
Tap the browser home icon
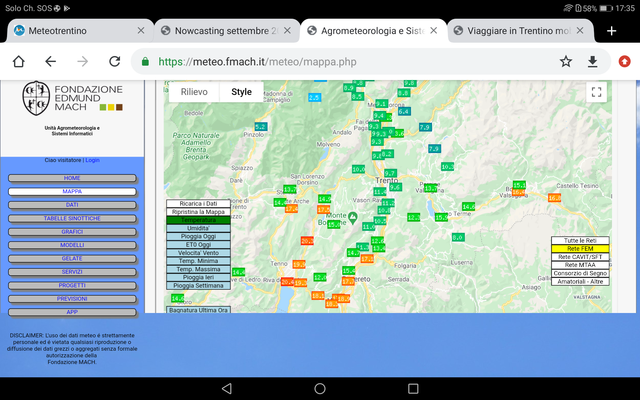click(19, 62)
